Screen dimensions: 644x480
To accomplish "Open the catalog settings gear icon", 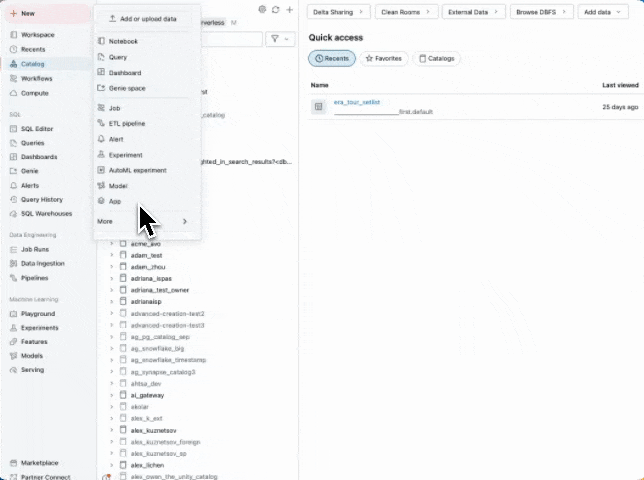I will (262, 9).
